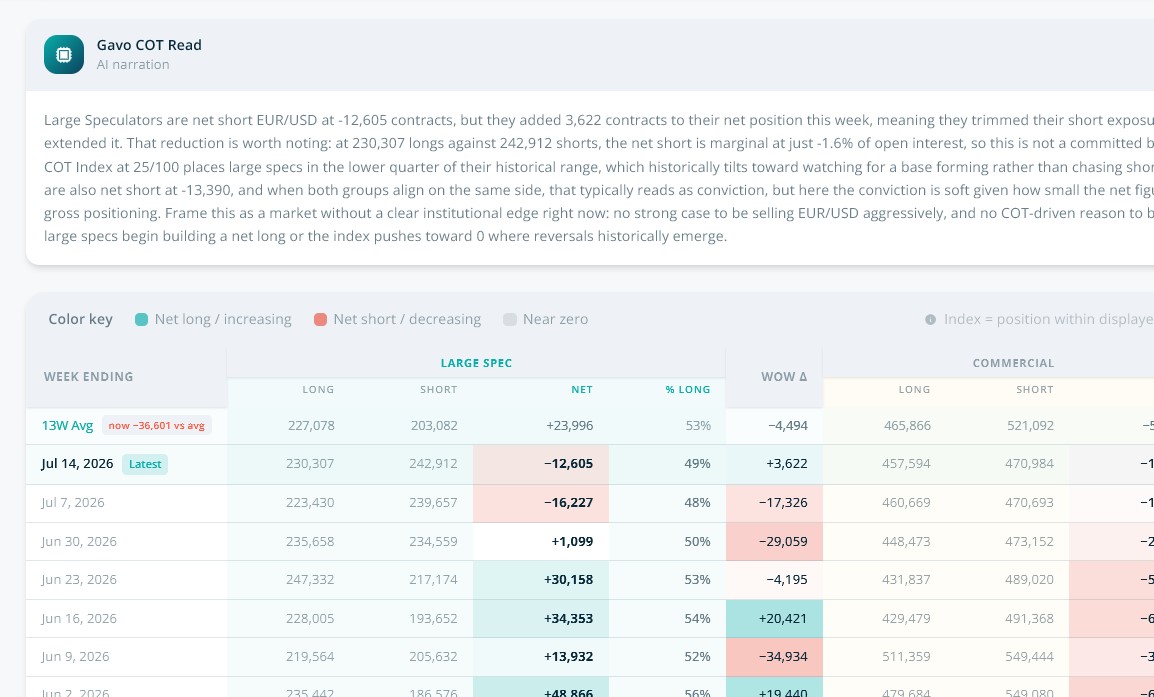Click the Gavo COT Read chip icon

[x=64, y=54]
